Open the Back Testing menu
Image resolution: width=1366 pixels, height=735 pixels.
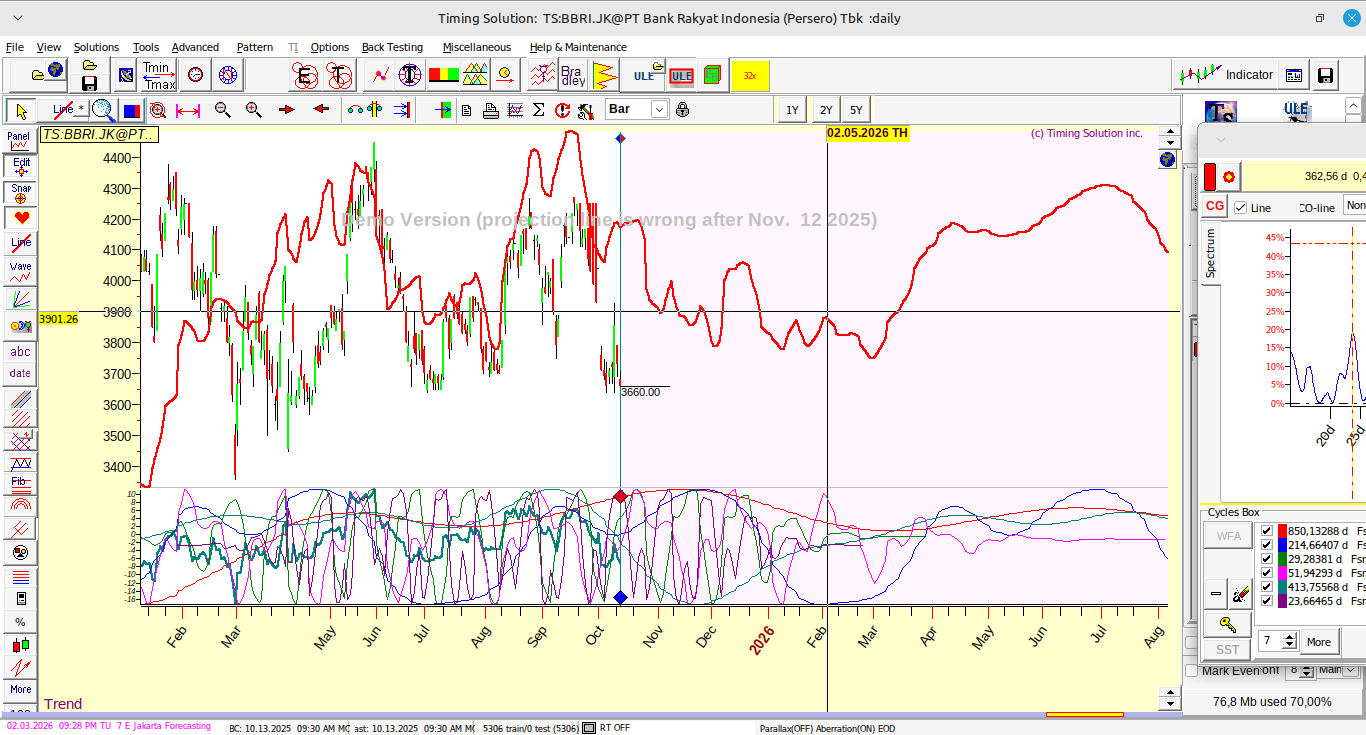pyautogui.click(x=392, y=47)
